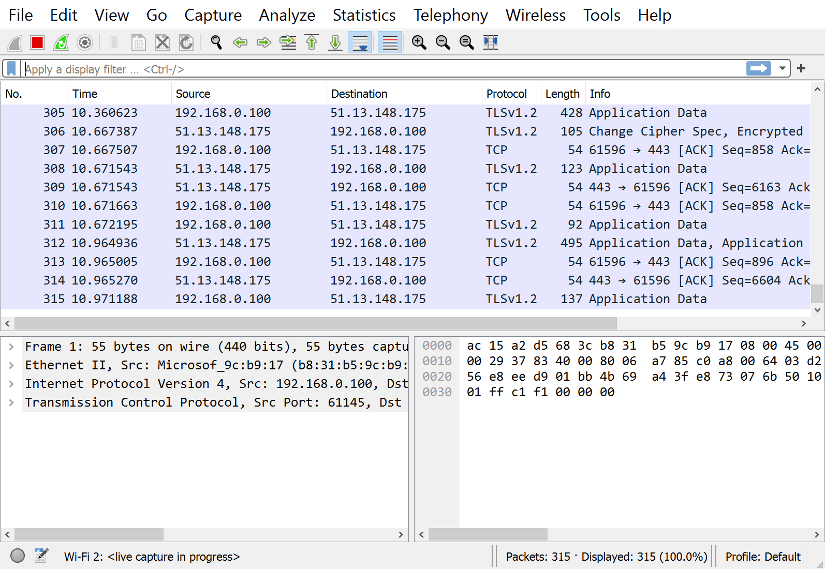Reload the capture file icon
825x569 pixels.
(x=186, y=43)
